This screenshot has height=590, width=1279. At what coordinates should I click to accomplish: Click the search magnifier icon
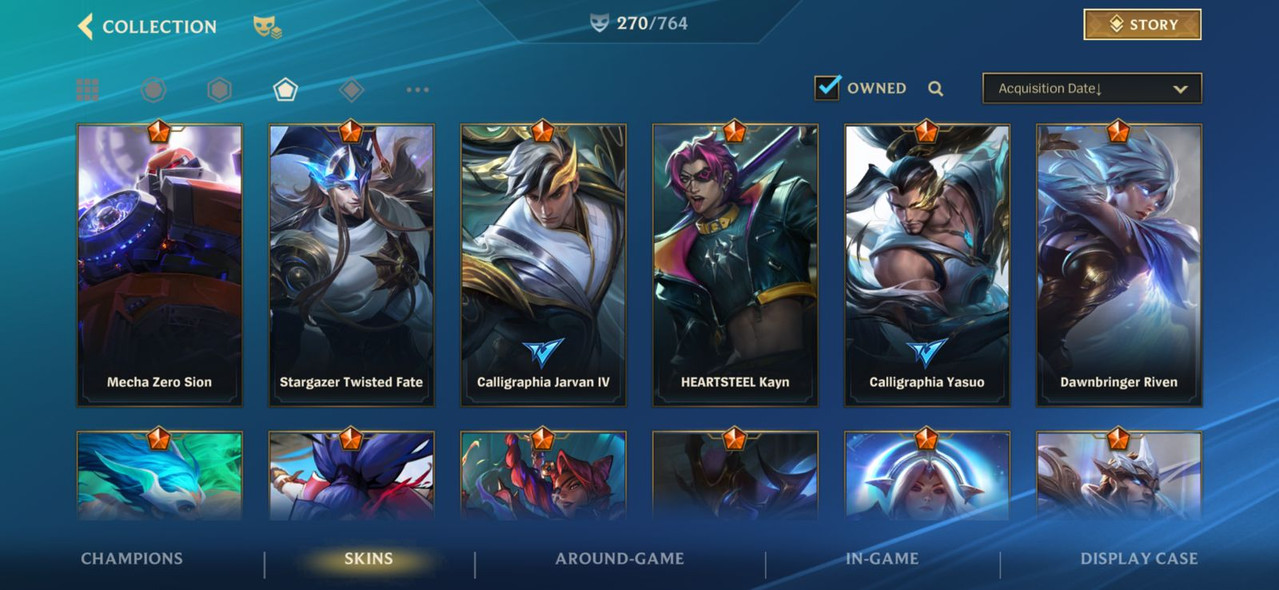(x=935, y=89)
